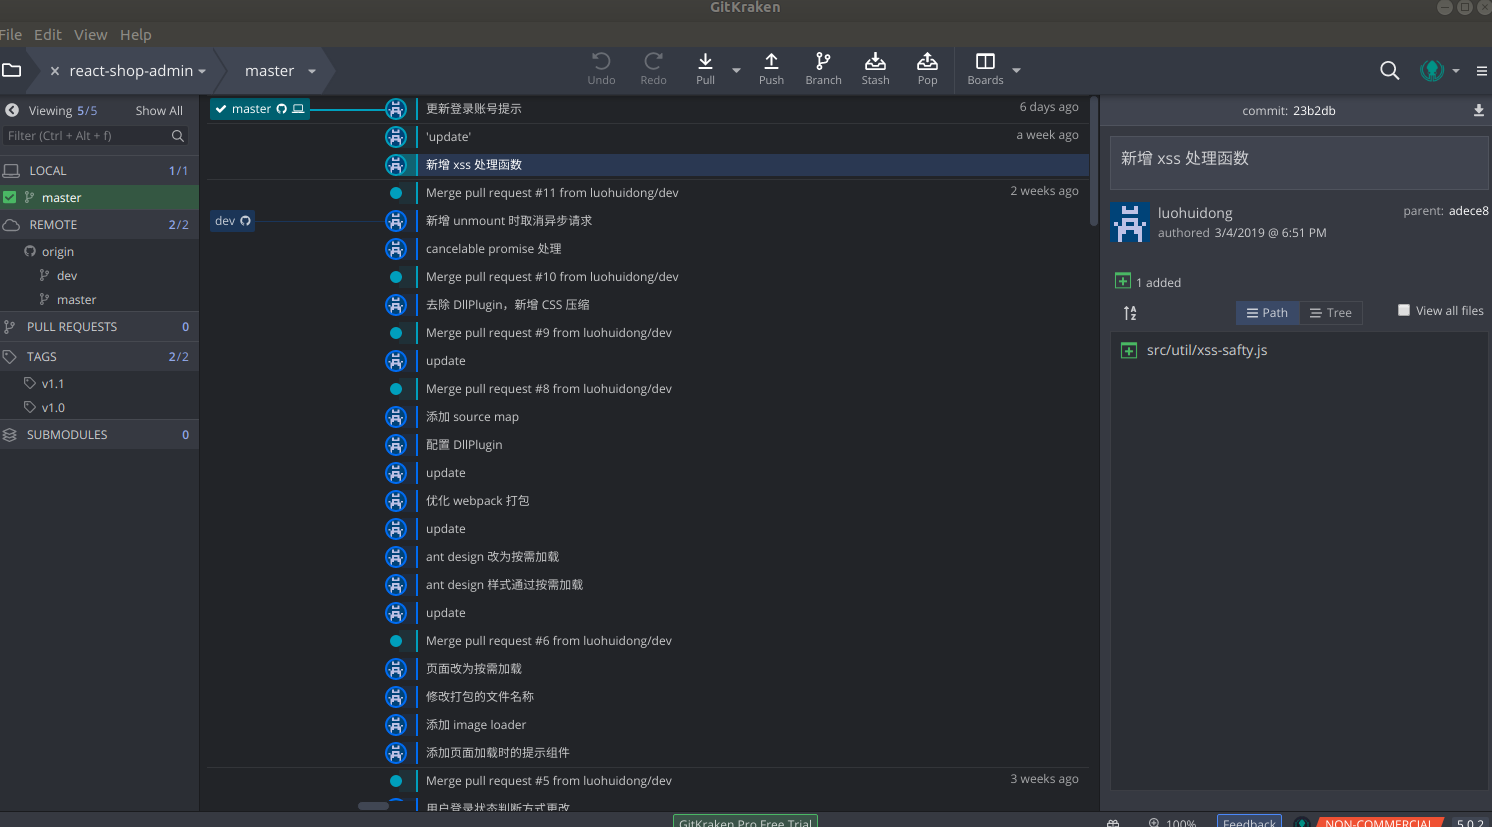Expand the PULL REQUESTS section
This screenshot has width=1492, height=827.
coord(99,326)
